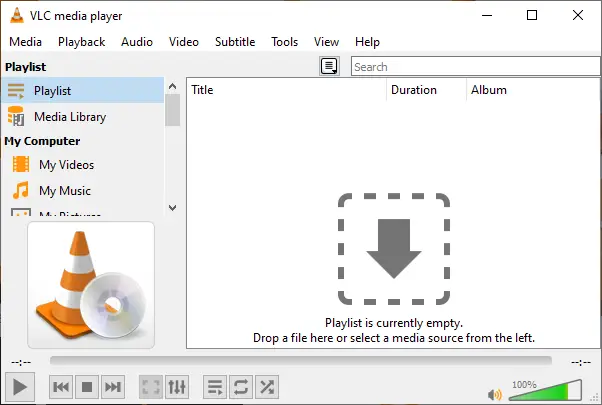Open the Video menu
Viewport: 602px width, 405px height.
pyautogui.click(x=184, y=41)
